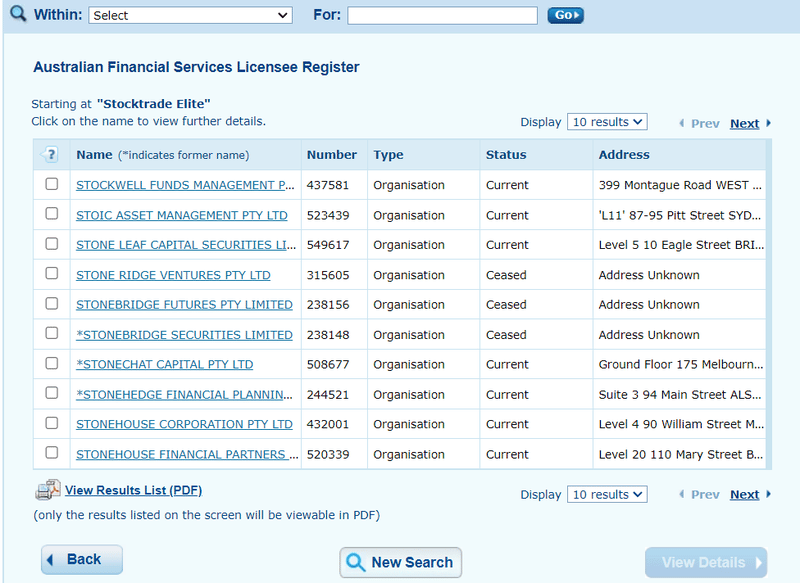Viewport: 800px width, 583px height.
Task: Open *STONECHAT CAPITAL PTY LTD link
Action: pyautogui.click(x=164, y=364)
